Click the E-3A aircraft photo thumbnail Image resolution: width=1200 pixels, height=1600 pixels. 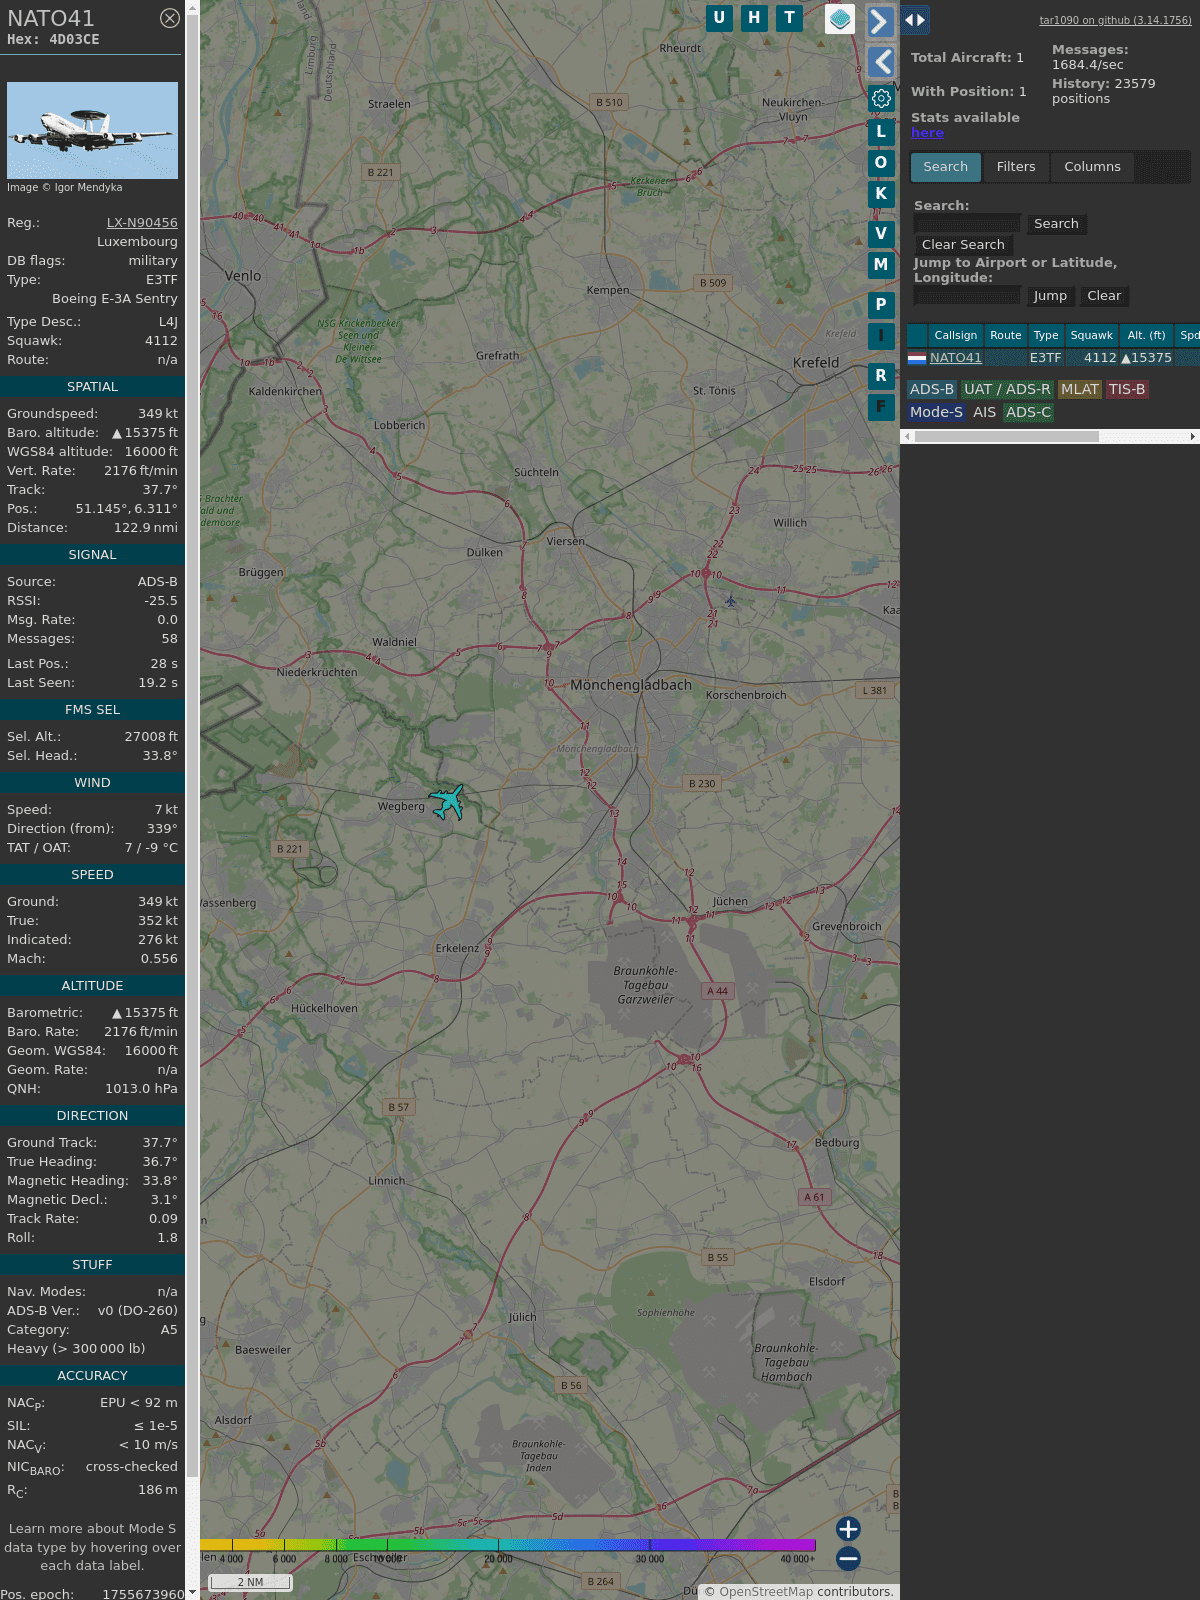click(x=92, y=130)
